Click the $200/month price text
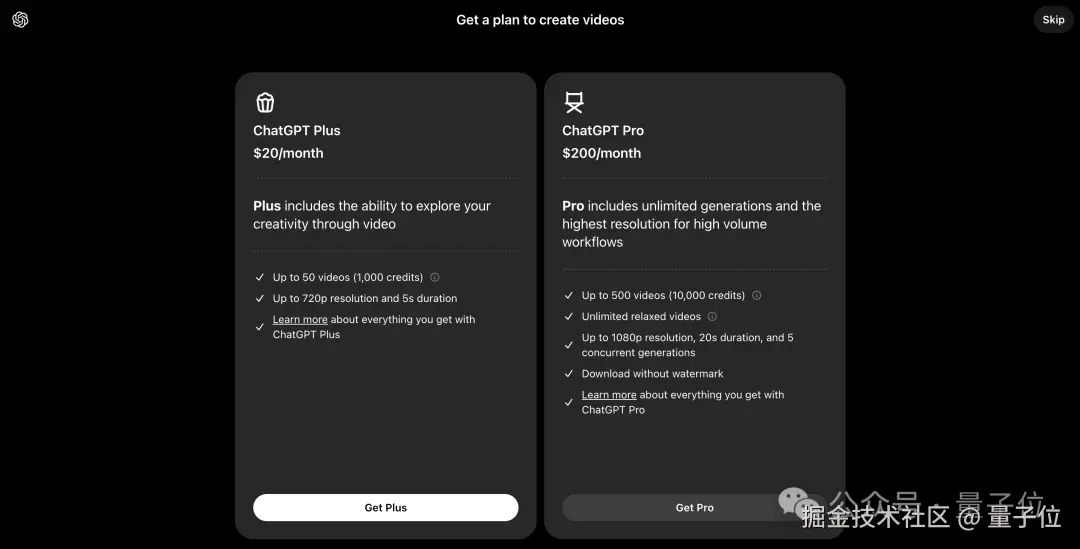The image size is (1080, 549). [601, 154]
